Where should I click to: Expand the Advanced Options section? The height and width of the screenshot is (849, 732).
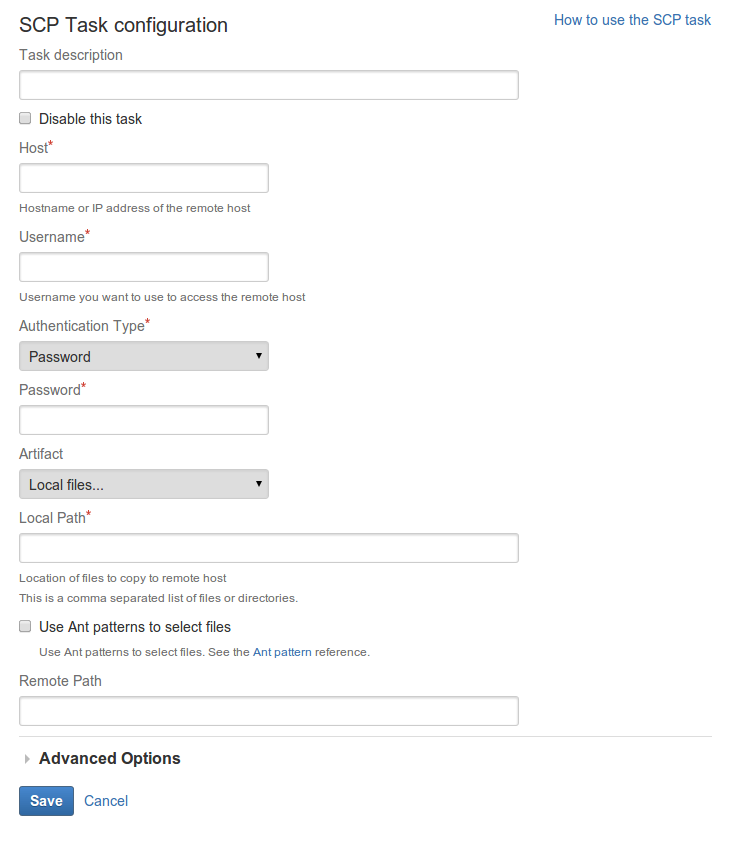[x=109, y=758]
